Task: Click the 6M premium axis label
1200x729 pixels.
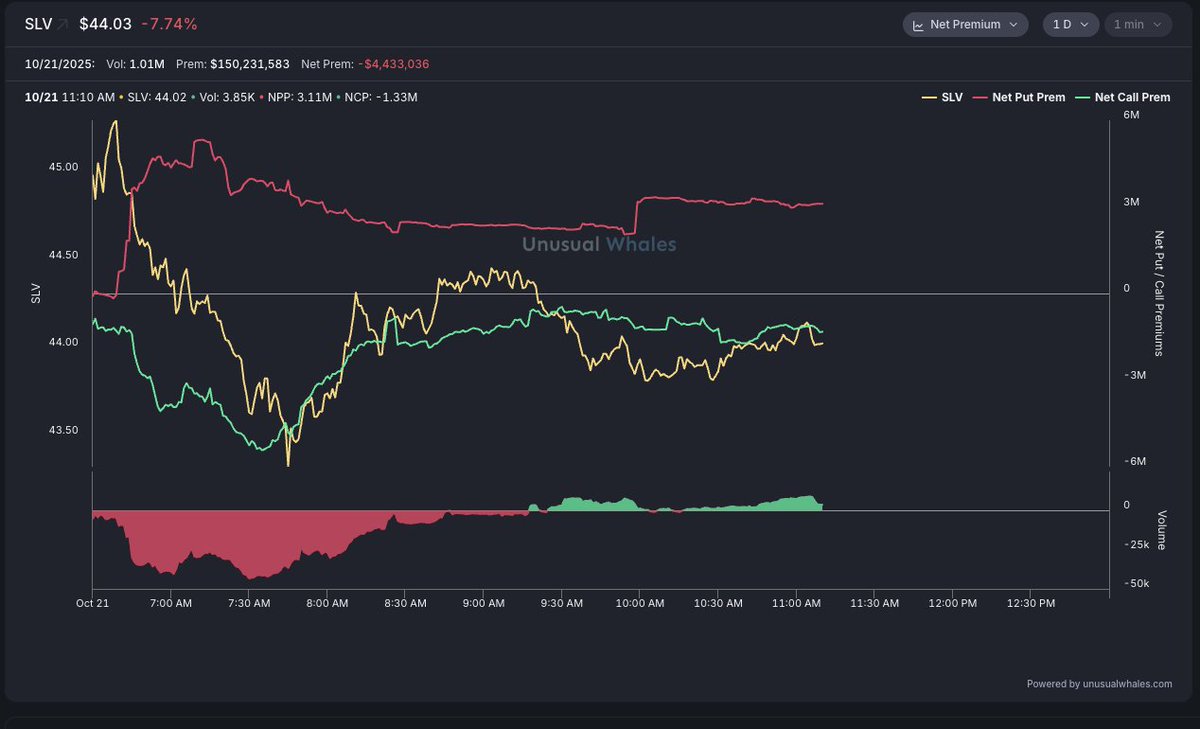Action: [1131, 116]
